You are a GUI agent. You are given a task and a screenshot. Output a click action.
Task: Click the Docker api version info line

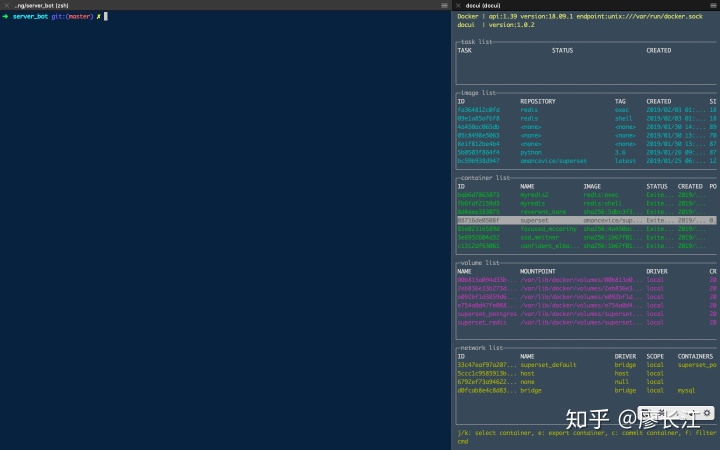click(x=579, y=17)
